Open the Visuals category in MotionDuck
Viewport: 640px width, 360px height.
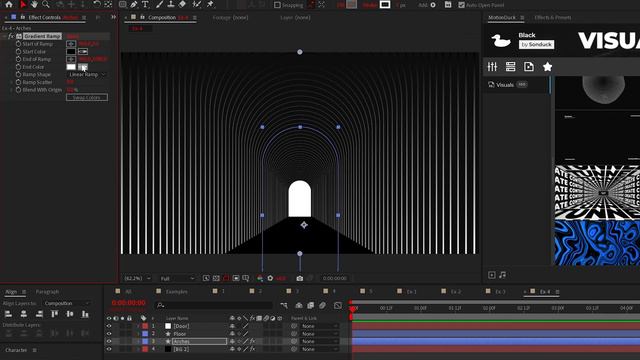click(505, 85)
